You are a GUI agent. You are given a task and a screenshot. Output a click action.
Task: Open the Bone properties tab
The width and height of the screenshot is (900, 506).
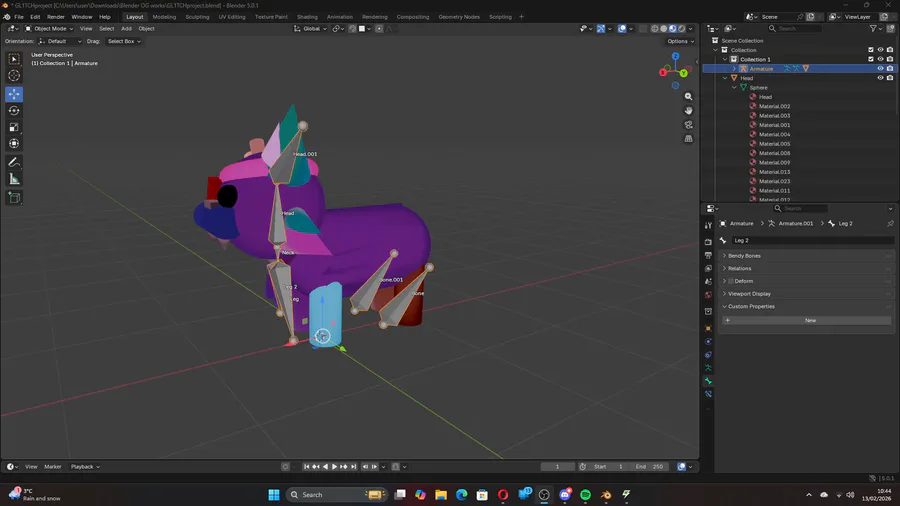pos(708,381)
